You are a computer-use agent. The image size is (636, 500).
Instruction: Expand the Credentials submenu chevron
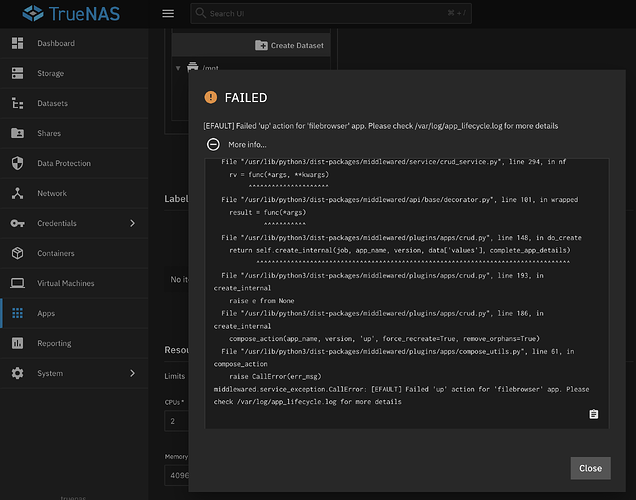pos(133,223)
